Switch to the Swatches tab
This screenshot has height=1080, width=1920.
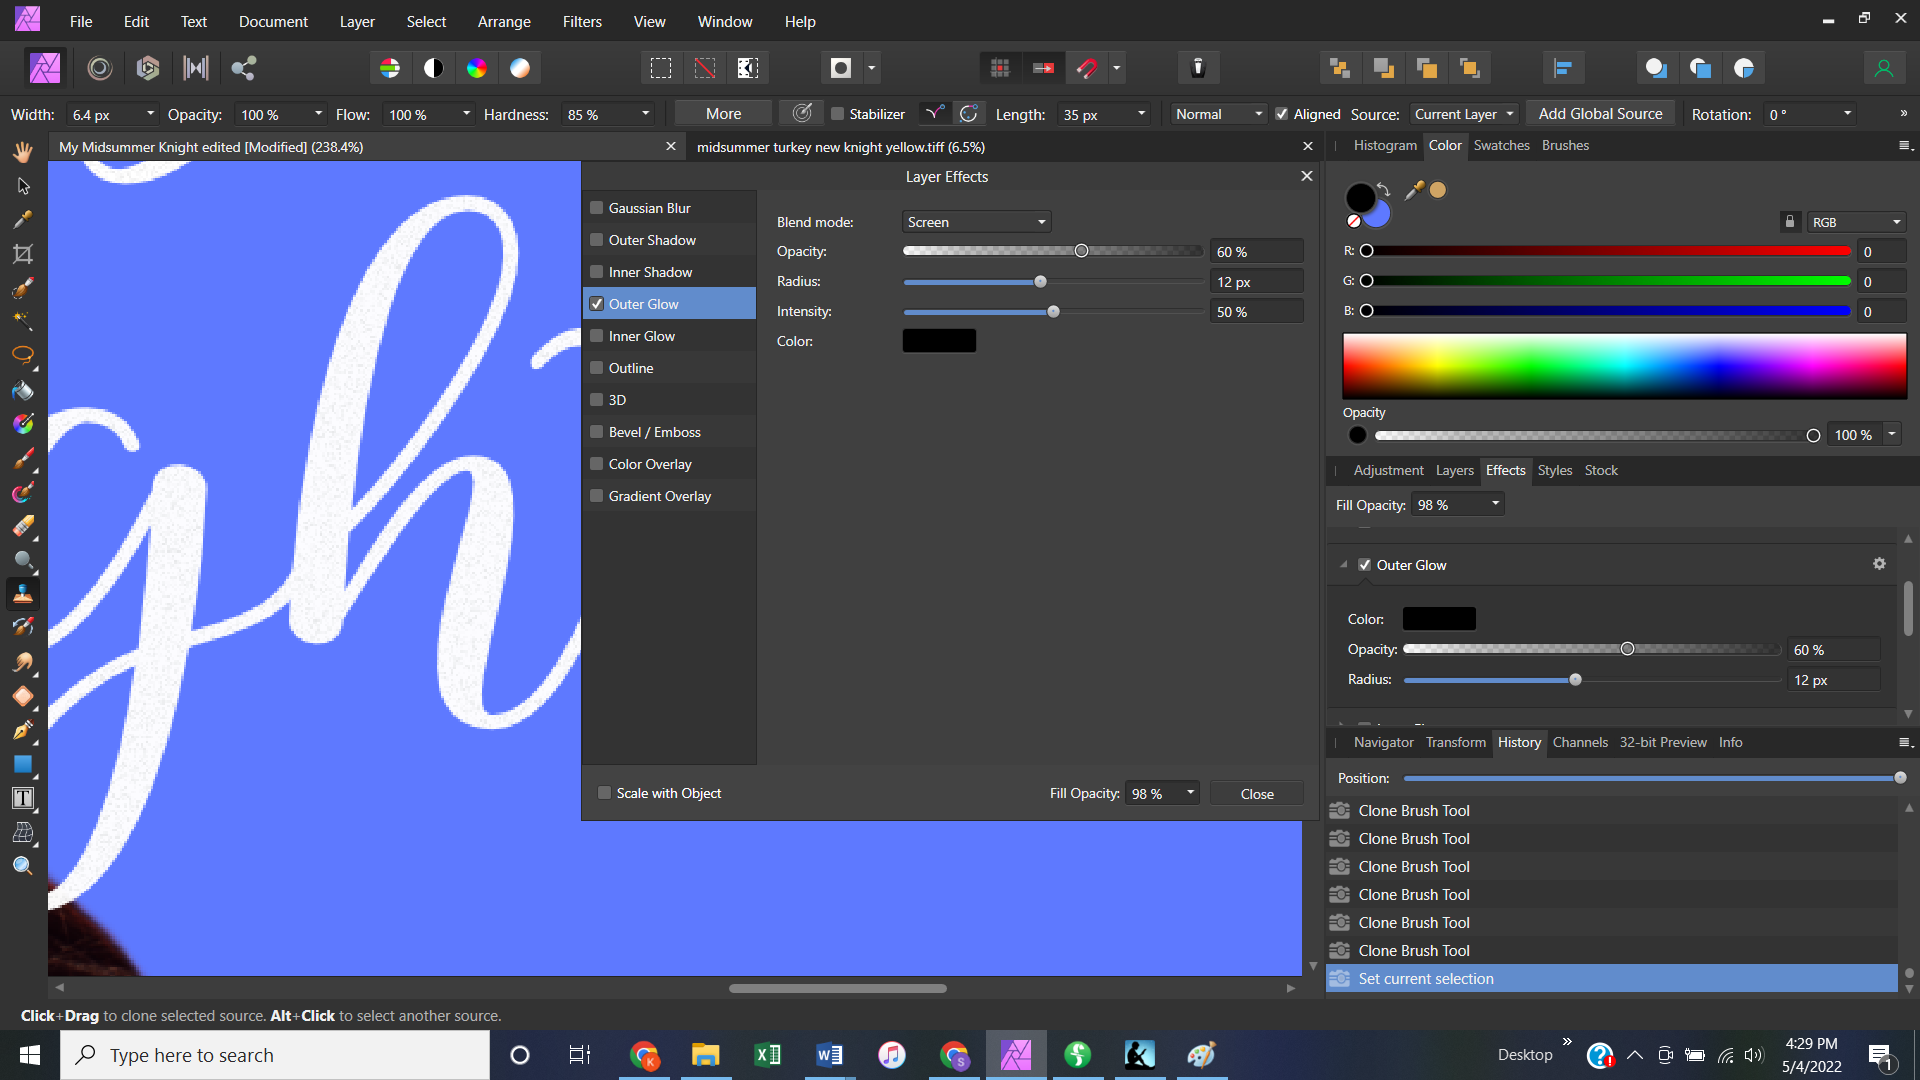1501,145
